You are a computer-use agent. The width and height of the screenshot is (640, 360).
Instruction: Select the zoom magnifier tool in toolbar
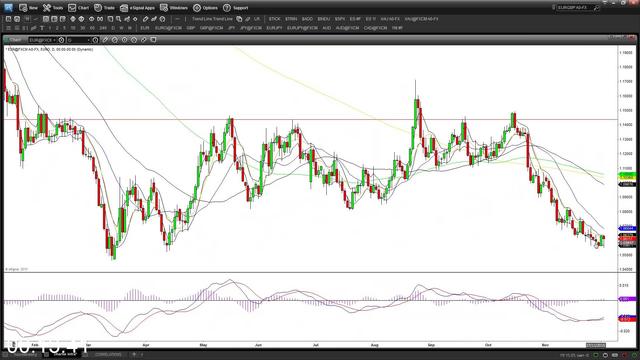pos(118,19)
